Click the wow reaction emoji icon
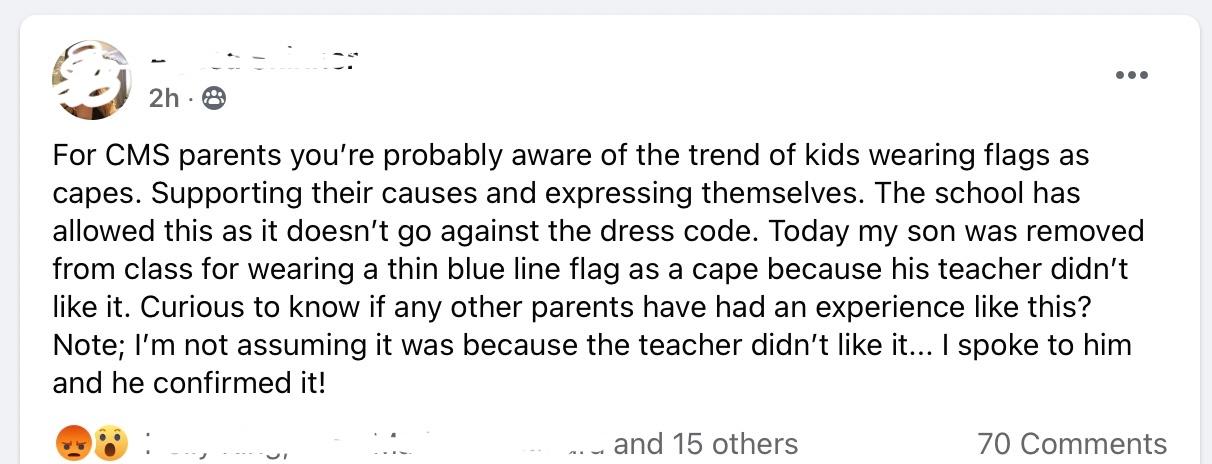The width and height of the screenshot is (1212, 464). tap(111, 443)
